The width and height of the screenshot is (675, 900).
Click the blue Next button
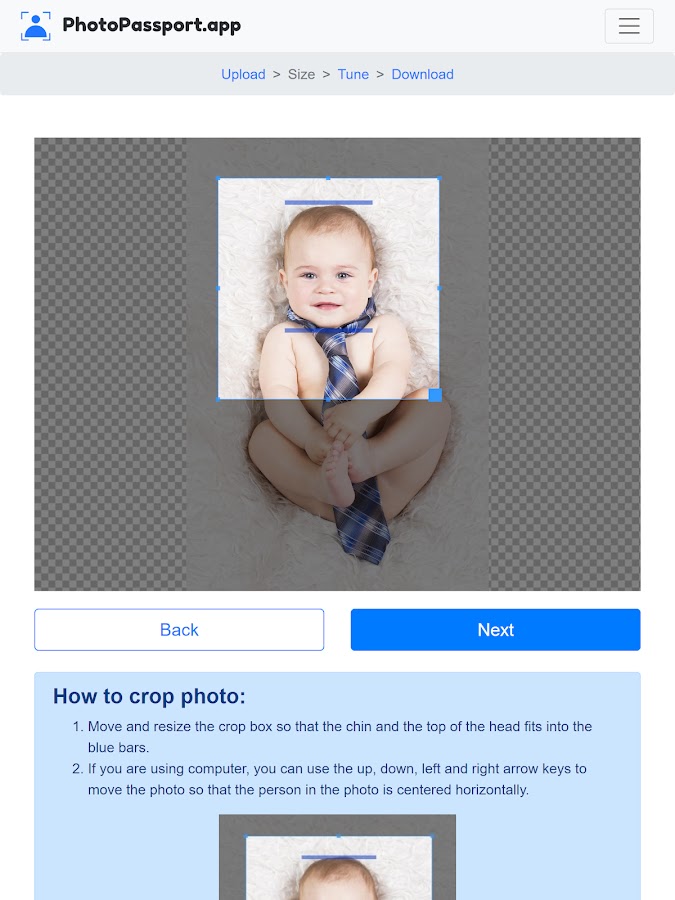[495, 630]
